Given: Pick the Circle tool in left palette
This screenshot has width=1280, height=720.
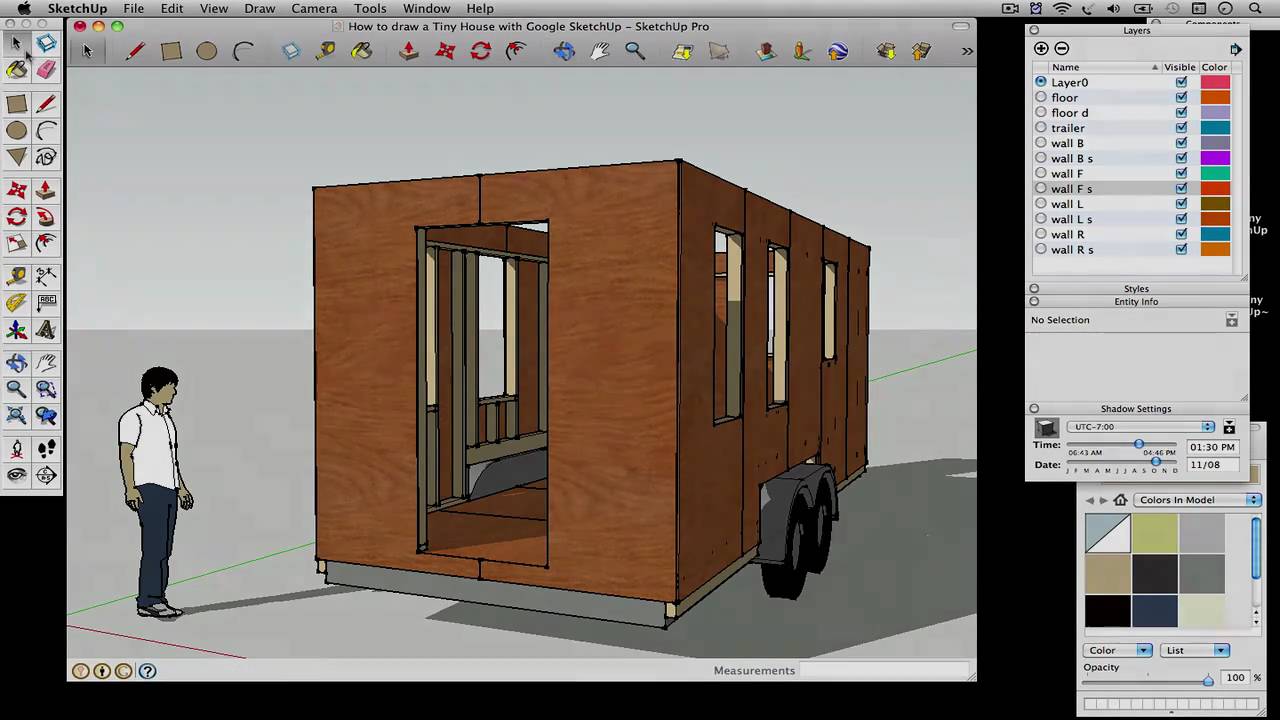Looking at the screenshot, I should point(17,131).
